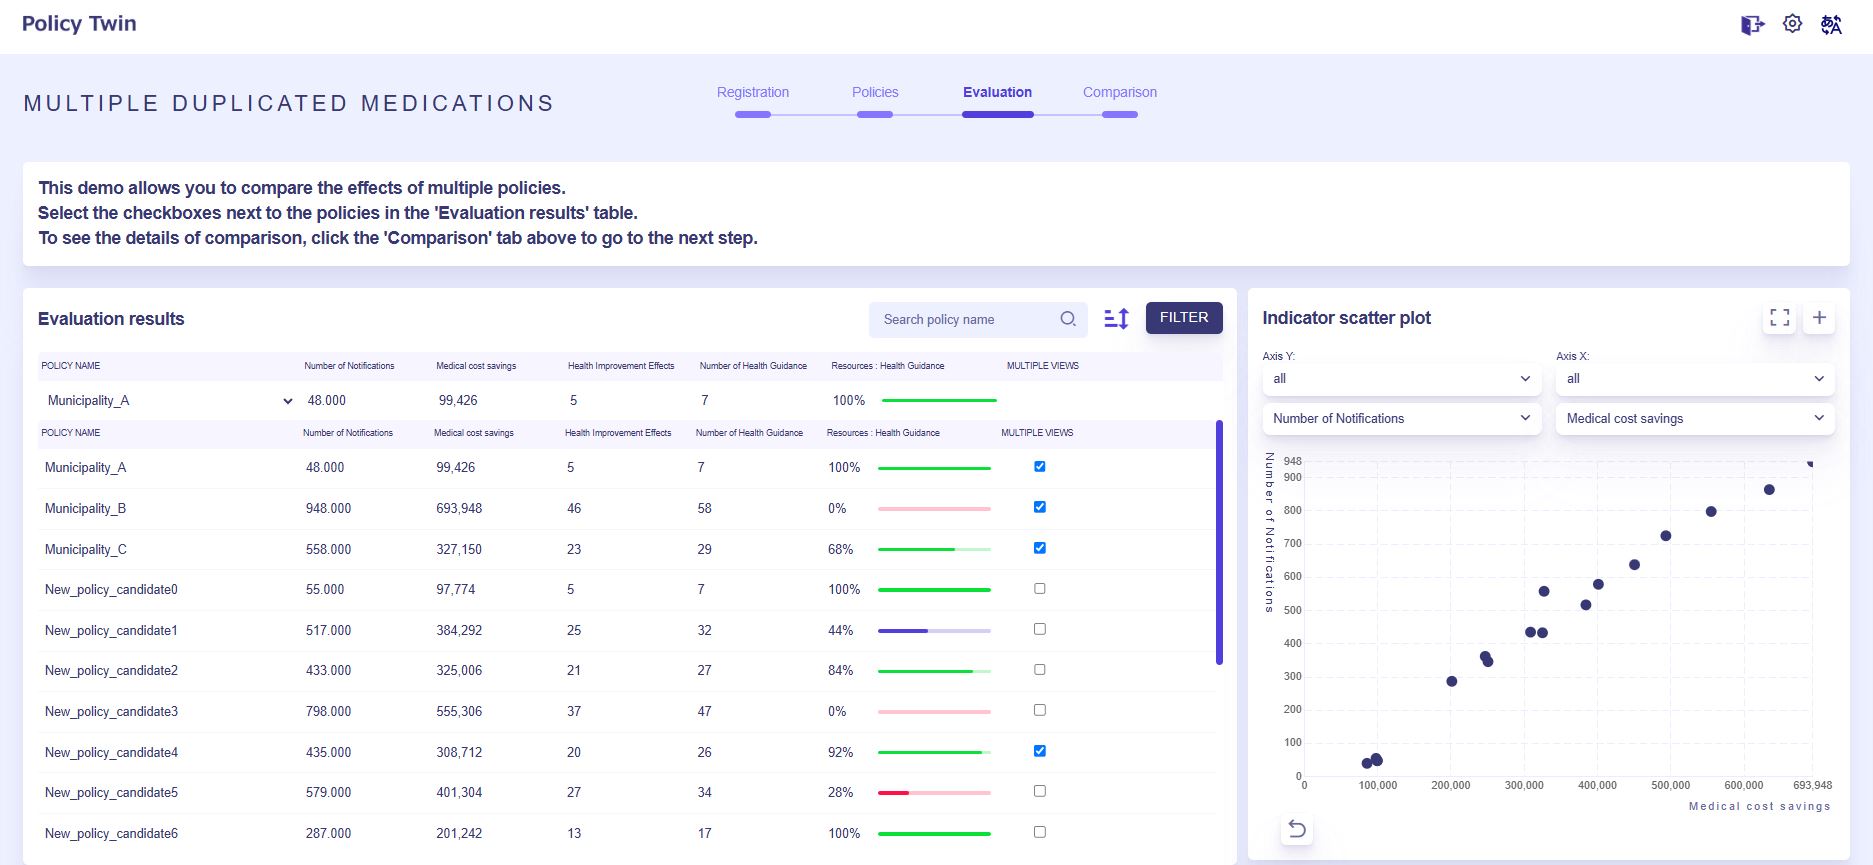Image resolution: width=1873 pixels, height=865 pixels.
Task: Open the Number of Notifications Y-axis dropdown
Action: [1400, 419]
